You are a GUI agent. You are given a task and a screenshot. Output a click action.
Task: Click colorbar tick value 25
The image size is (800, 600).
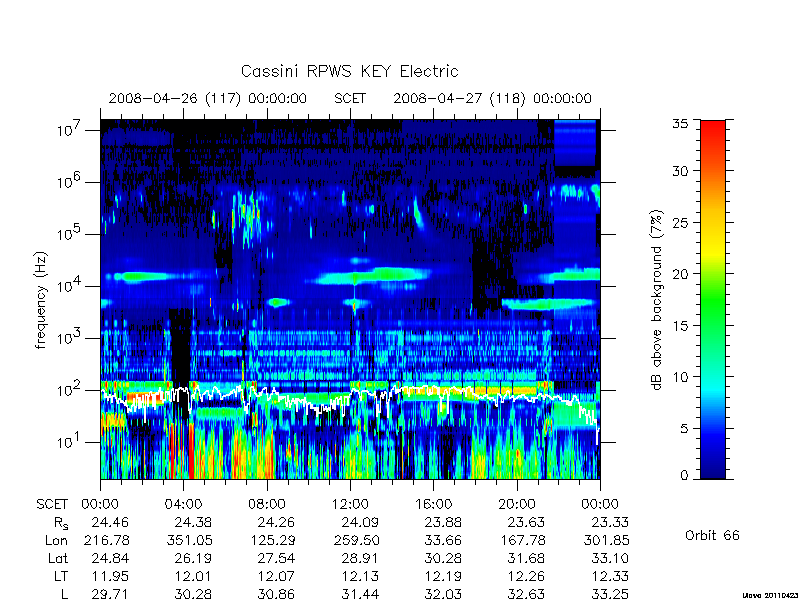[680, 222]
